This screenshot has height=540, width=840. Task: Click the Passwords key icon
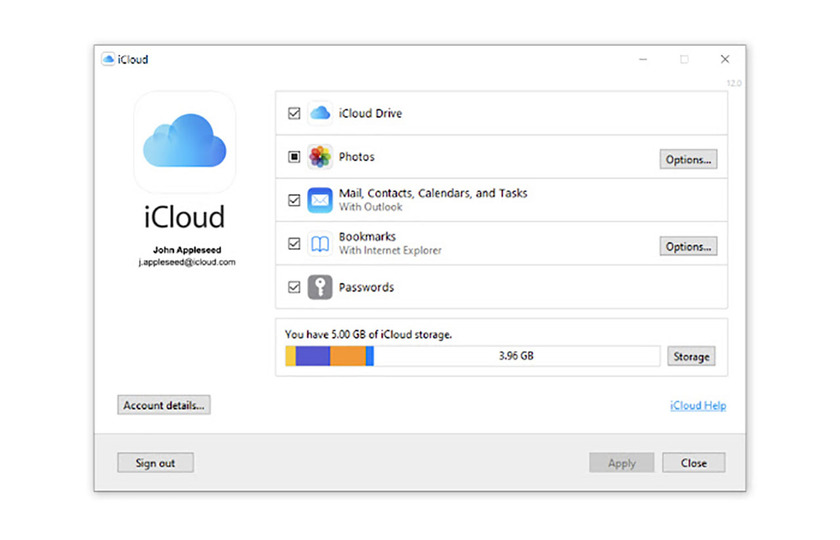click(x=320, y=287)
